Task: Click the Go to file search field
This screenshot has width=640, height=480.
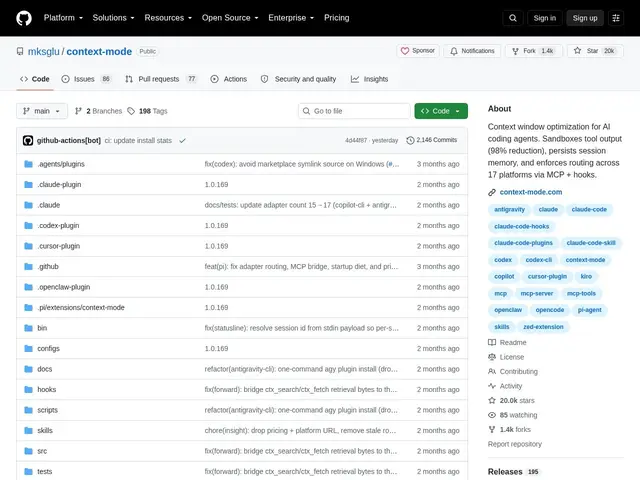Action: coord(354,111)
